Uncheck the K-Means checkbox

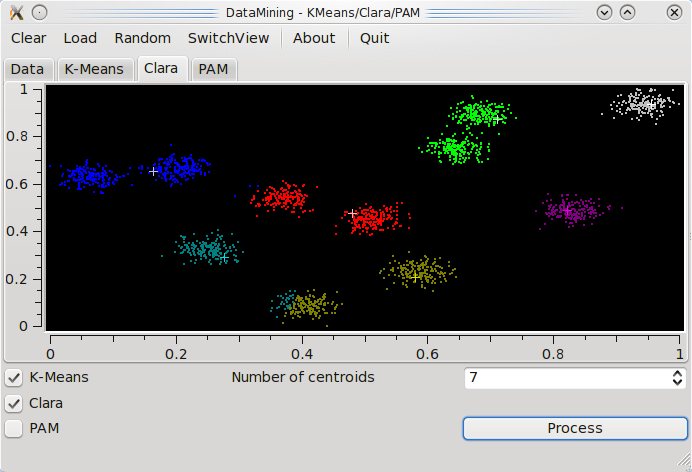(x=14, y=378)
